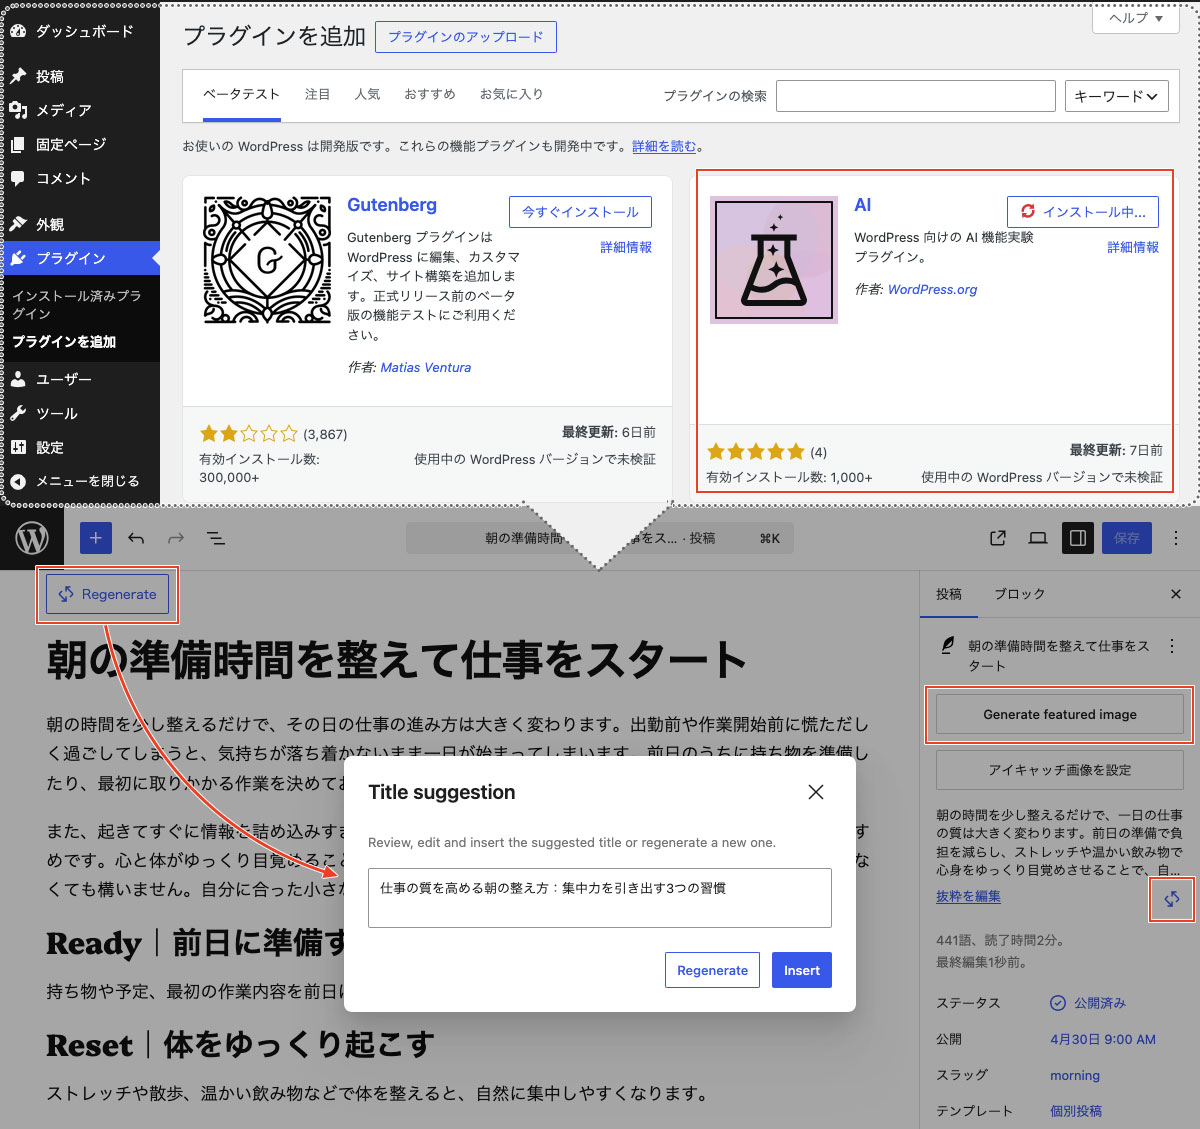Click the AI plugin flask thumbnail
1200x1129 pixels.
coord(774,260)
